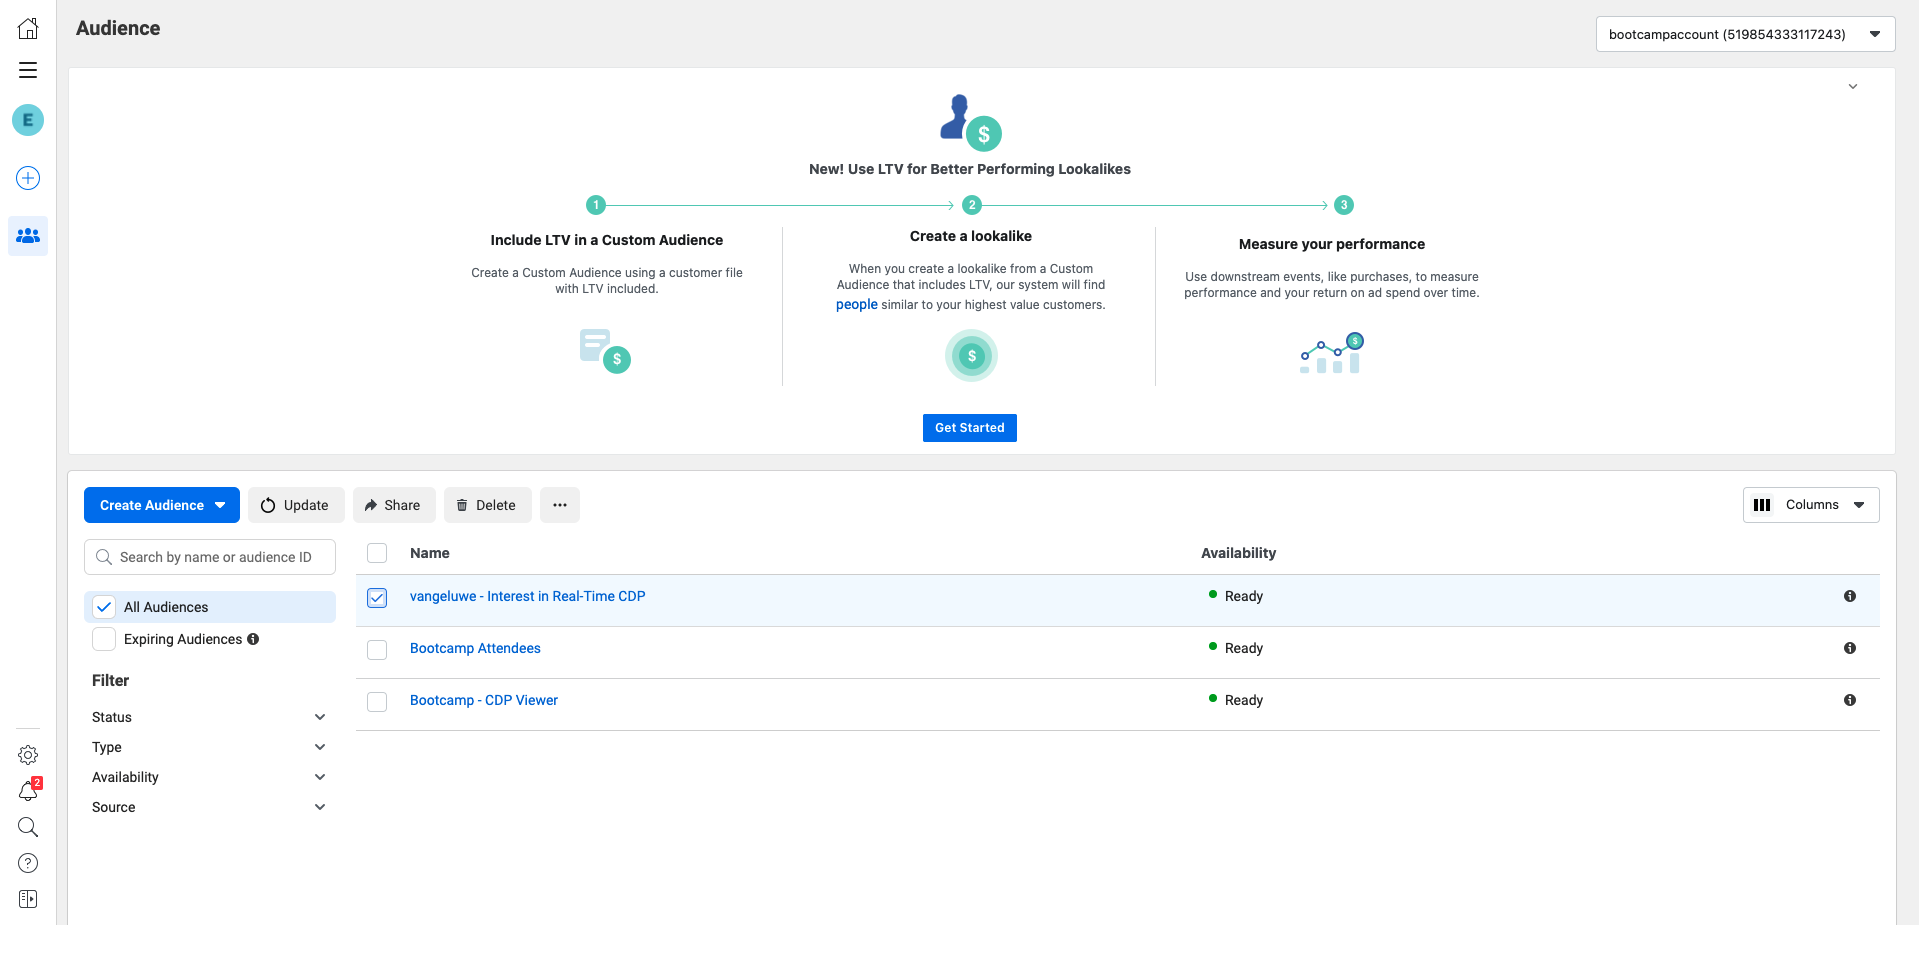This screenshot has height=969, width=1919.
Task: Open the Bootcamp Attendees audience link
Action: click(x=475, y=648)
